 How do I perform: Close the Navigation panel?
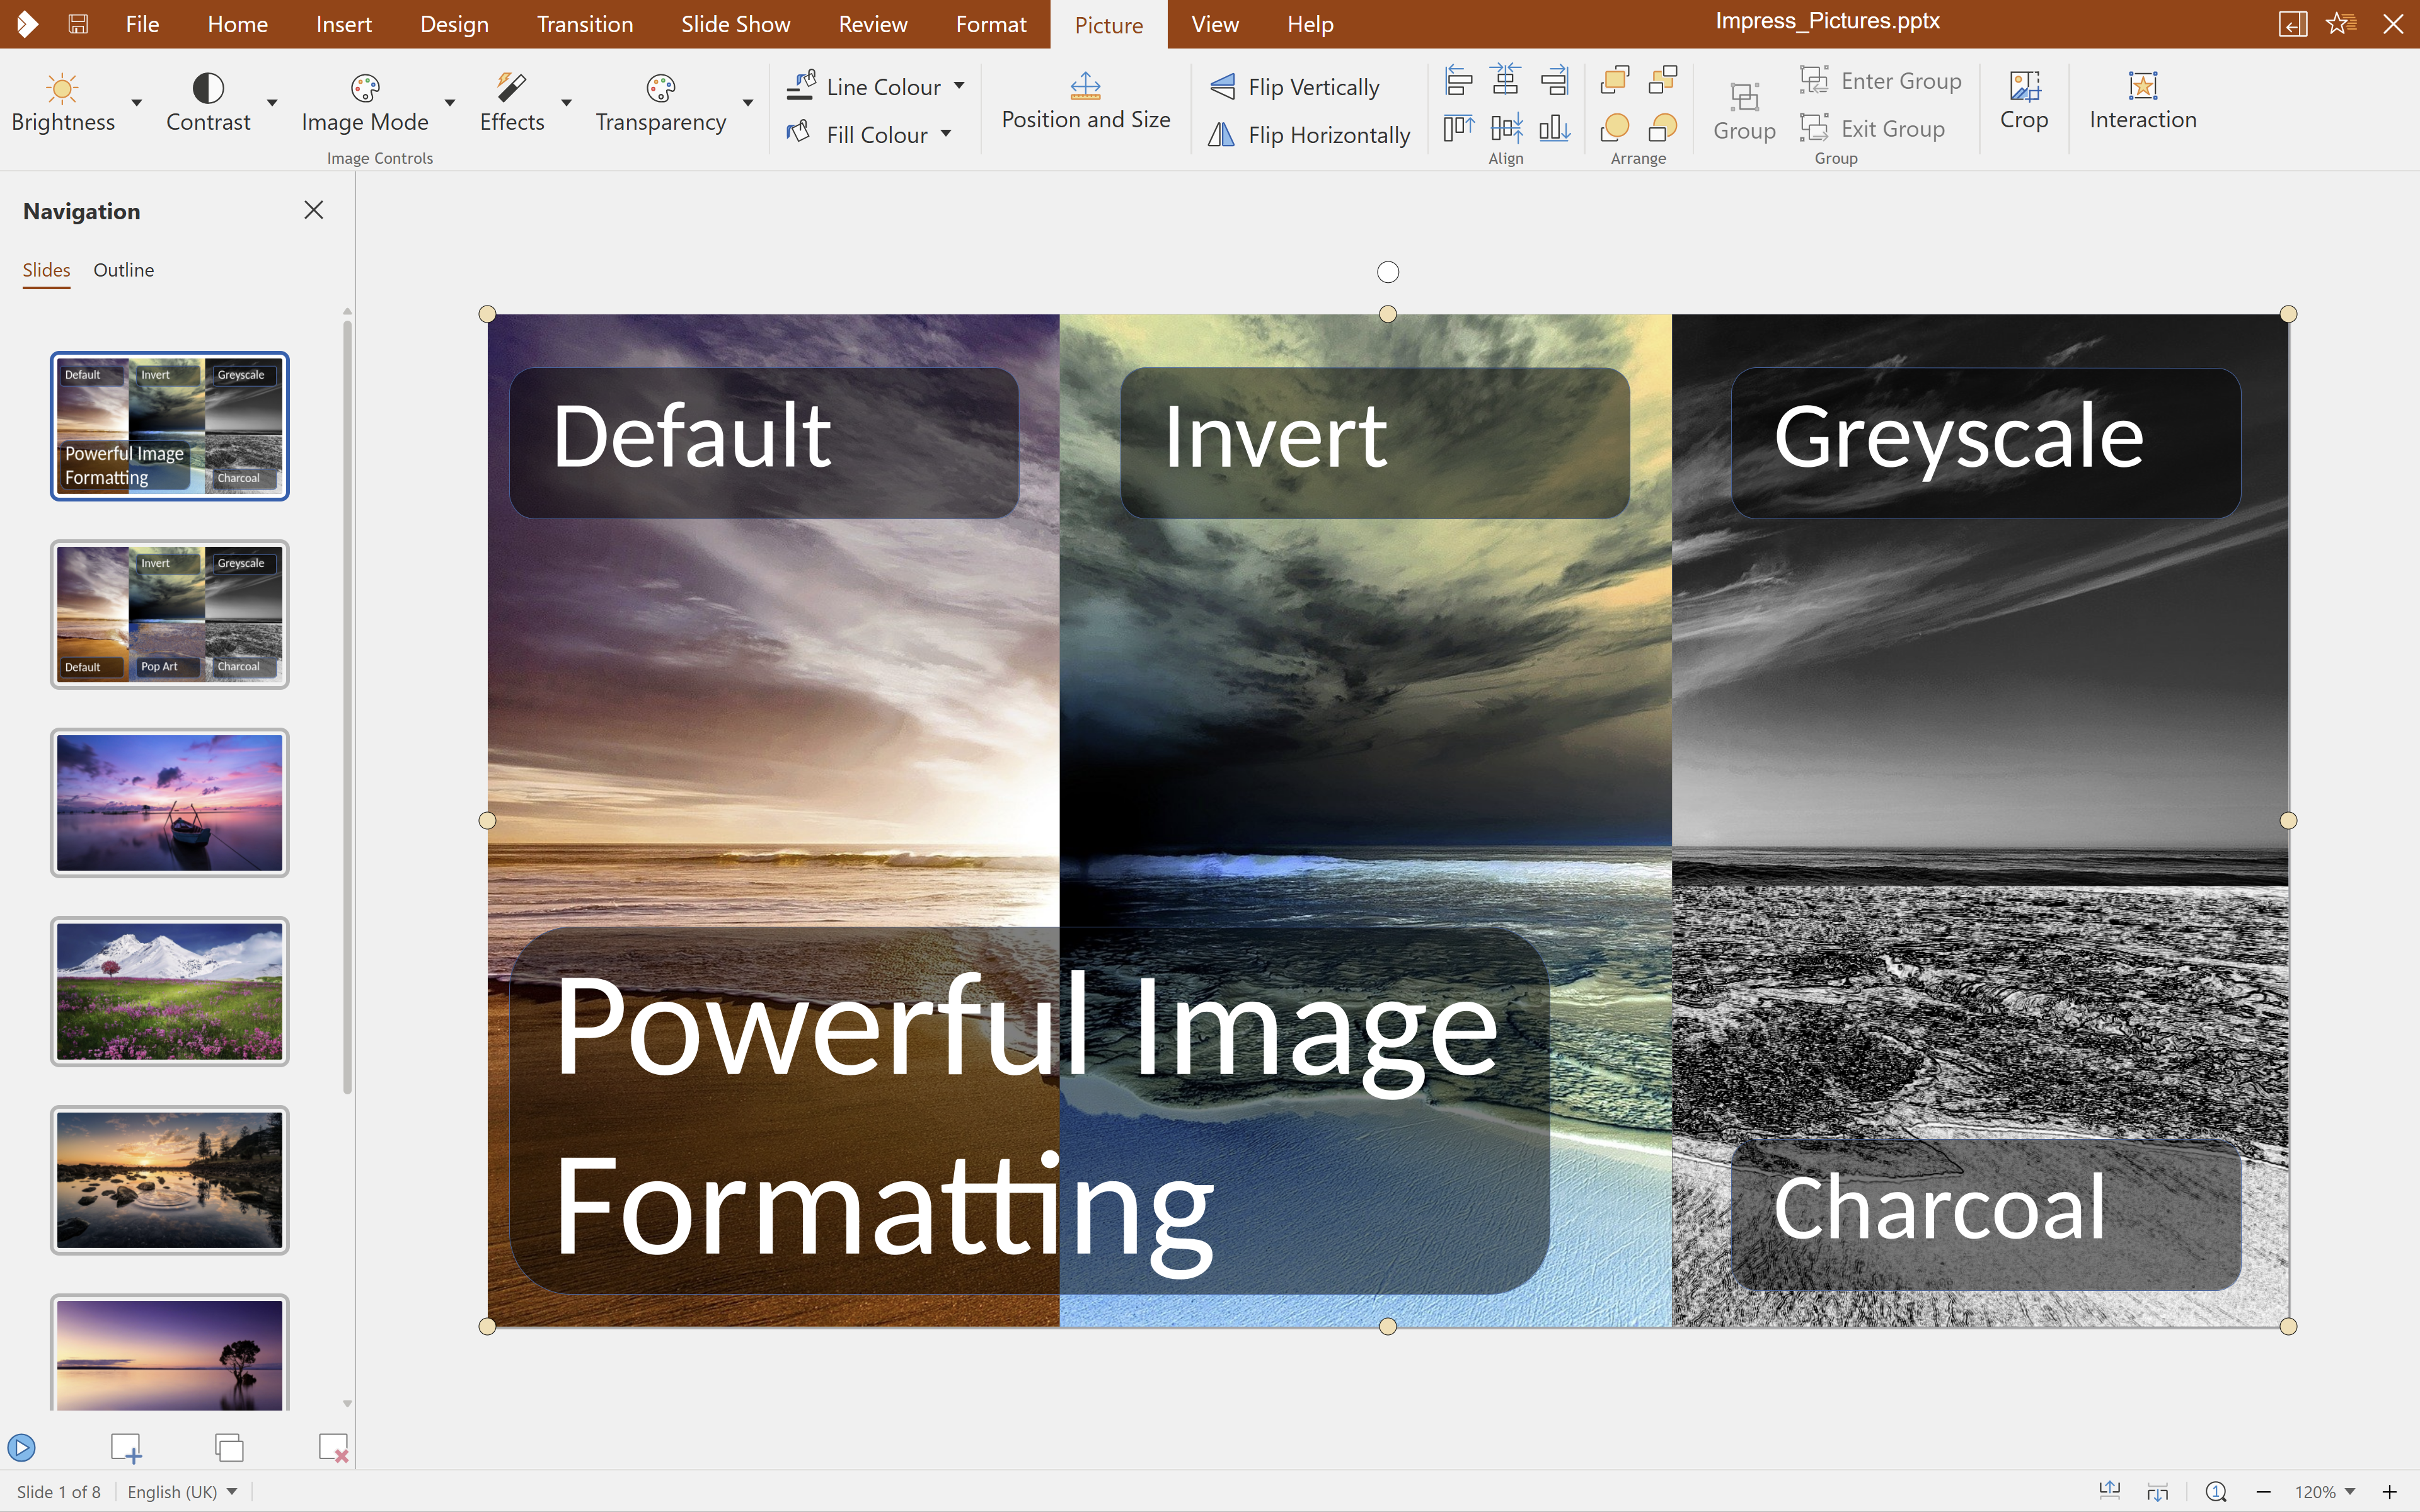click(x=313, y=210)
